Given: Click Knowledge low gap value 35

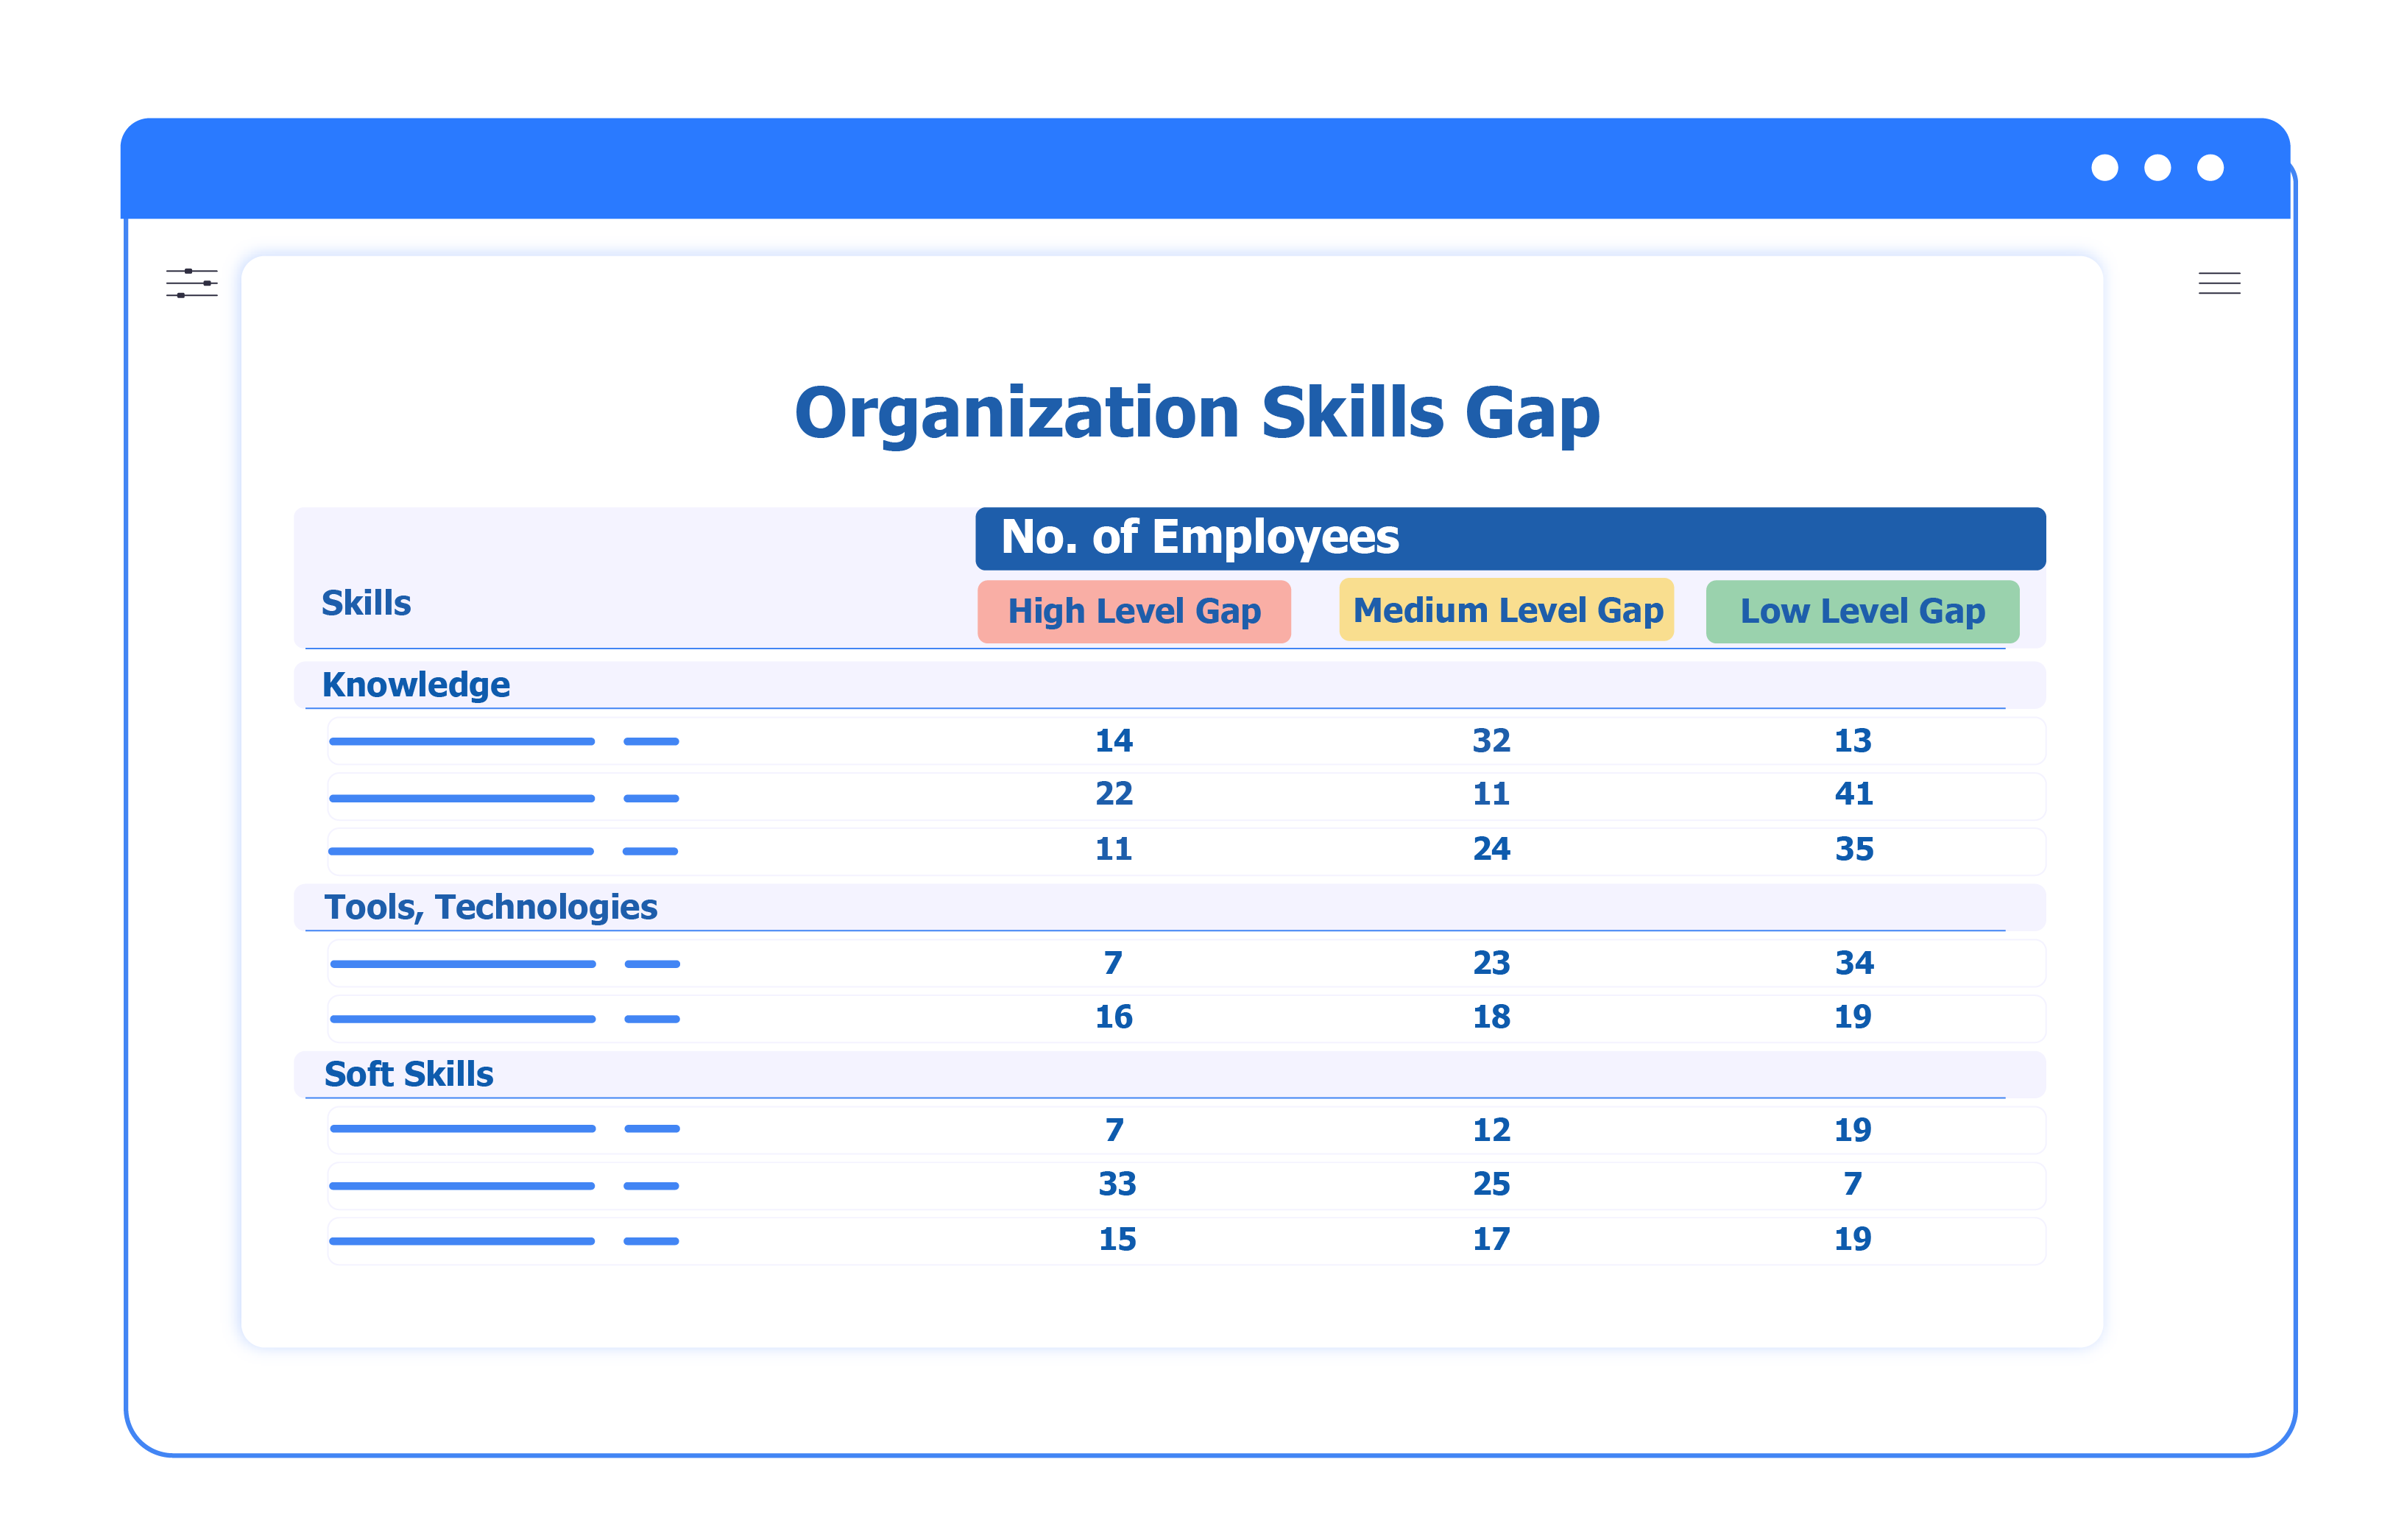Looking at the screenshot, I should (1853, 849).
